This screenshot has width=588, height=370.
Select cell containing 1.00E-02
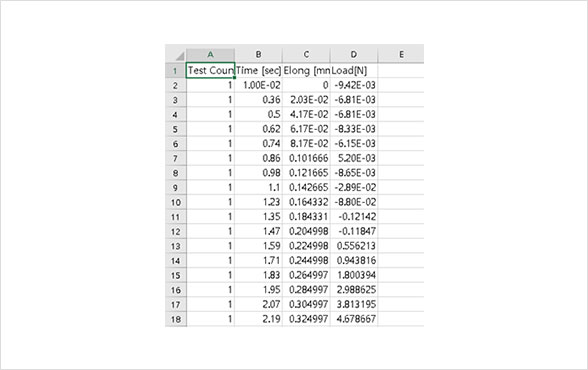(258, 85)
